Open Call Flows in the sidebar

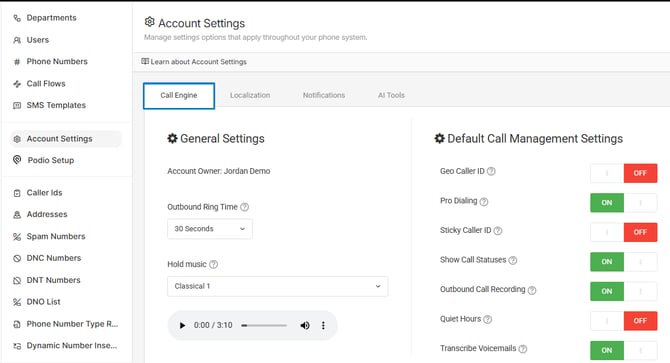46,84
